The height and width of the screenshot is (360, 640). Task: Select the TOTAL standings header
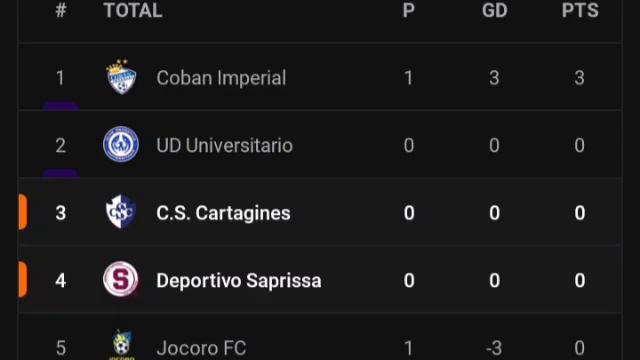point(133,10)
